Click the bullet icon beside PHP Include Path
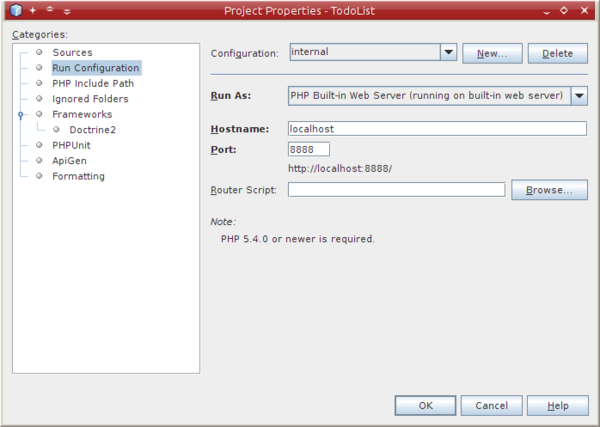600x427 pixels. (x=40, y=83)
